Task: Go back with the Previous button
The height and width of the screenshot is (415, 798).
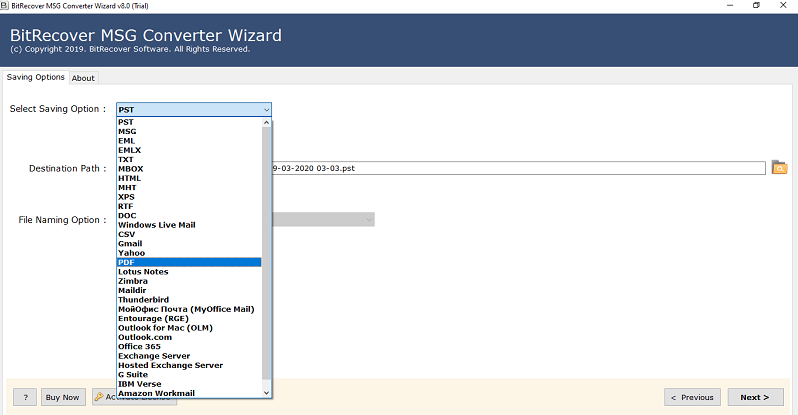Action: point(692,397)
